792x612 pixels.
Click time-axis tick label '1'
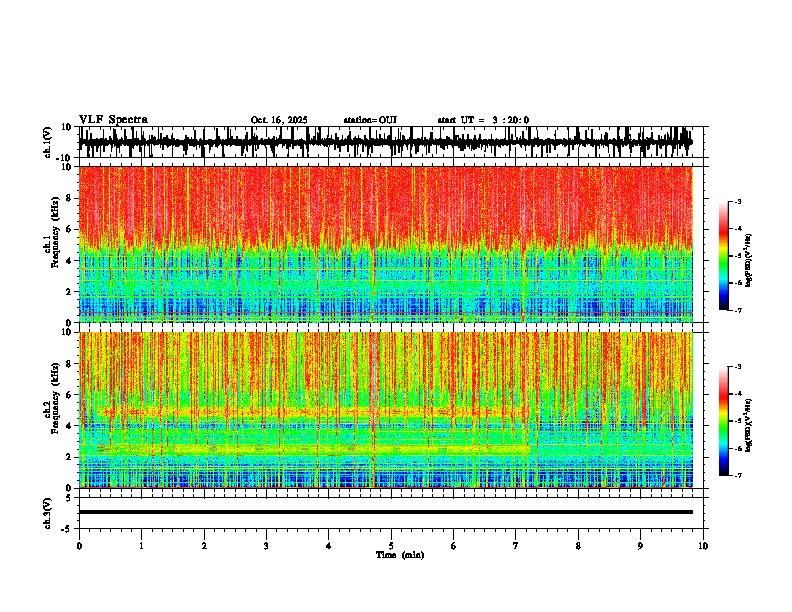(x=142, y=546)
